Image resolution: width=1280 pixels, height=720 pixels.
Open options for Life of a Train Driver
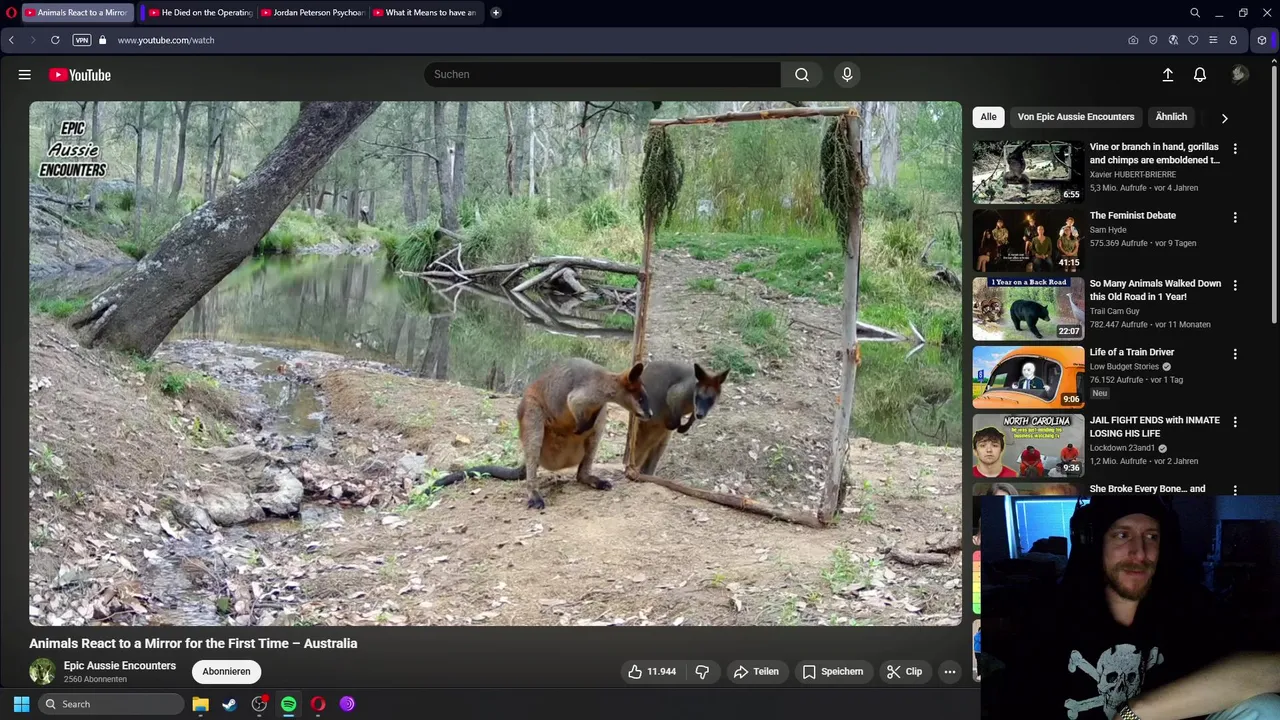point(1235,354)
